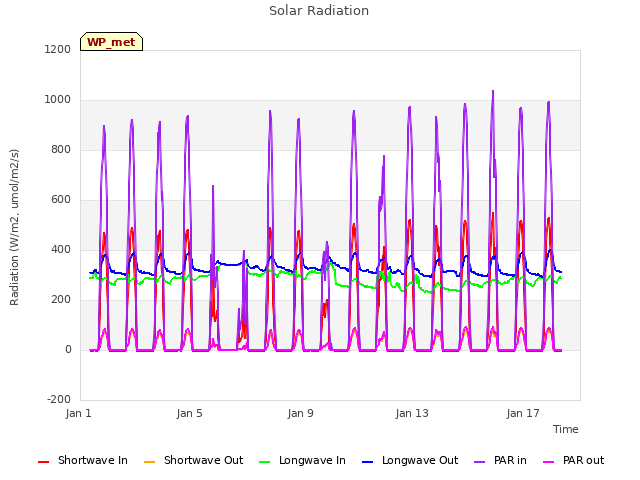This screenshot has height=480, width=640.
Task: Click the green Longwave In color marker
Action: click(x=265, y=462)
